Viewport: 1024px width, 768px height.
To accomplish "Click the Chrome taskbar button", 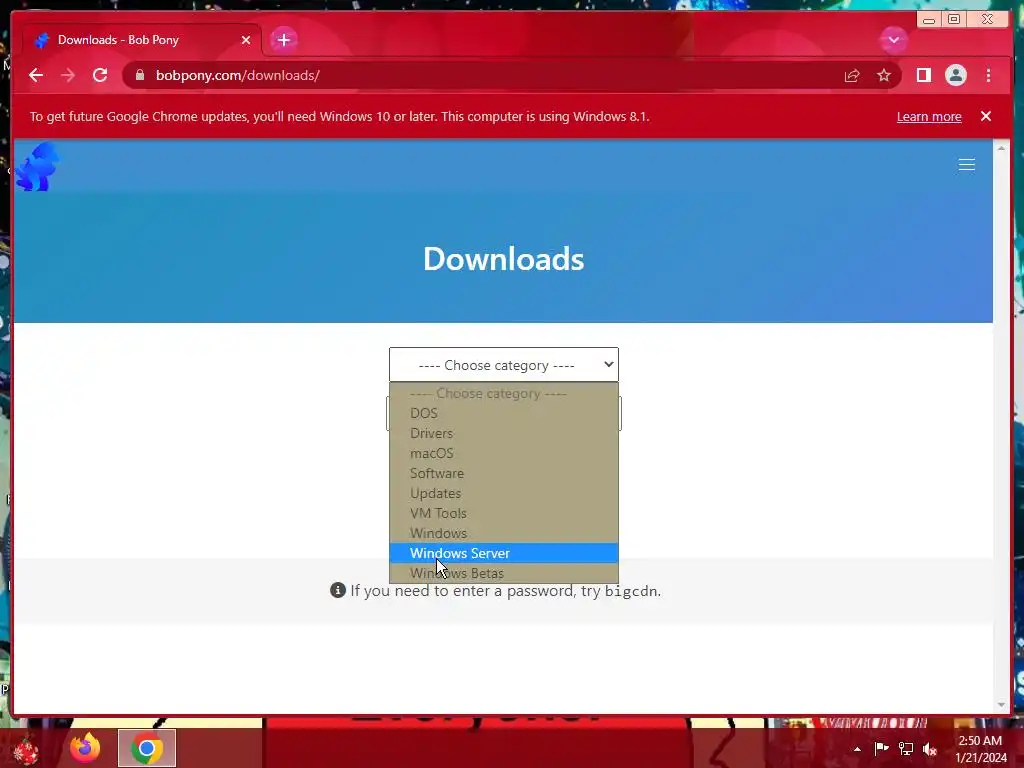I will point(147,748).
